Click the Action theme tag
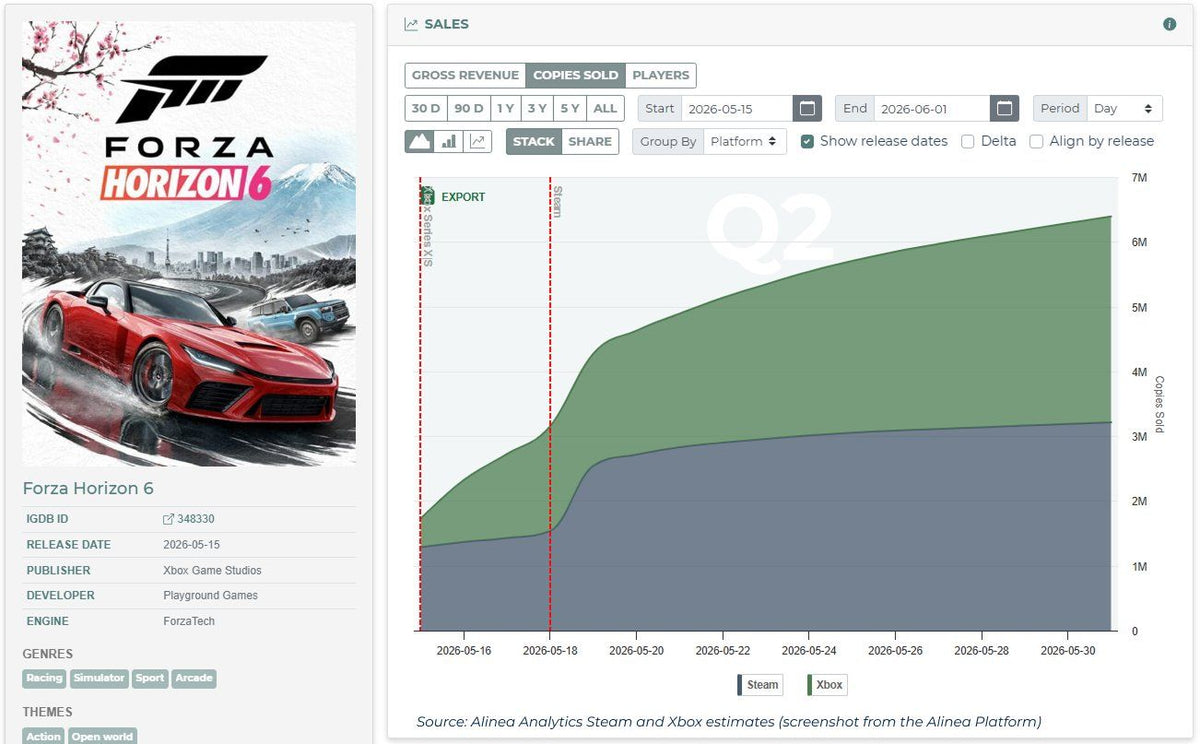 pyautogui.click(x=44, y=736)
